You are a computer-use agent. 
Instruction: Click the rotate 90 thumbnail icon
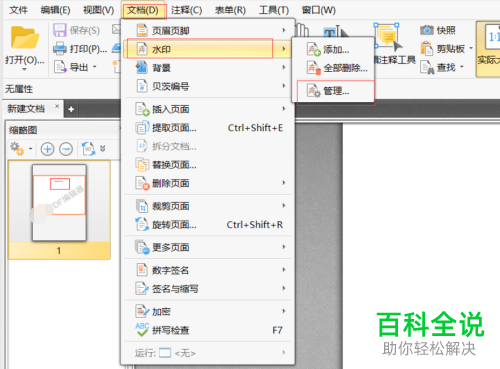coord(89,149)
